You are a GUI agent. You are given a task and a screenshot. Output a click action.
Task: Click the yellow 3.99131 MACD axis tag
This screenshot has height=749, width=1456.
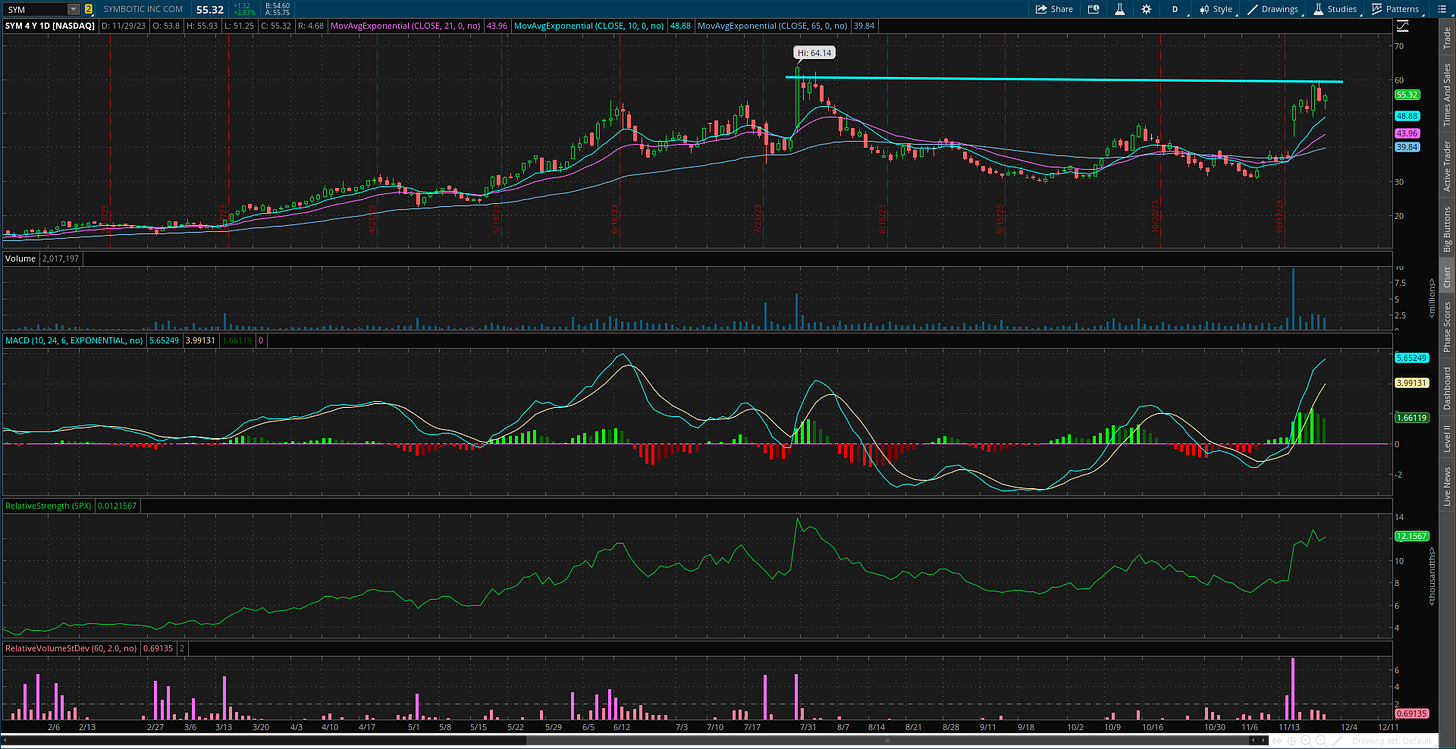[1410, 382]
